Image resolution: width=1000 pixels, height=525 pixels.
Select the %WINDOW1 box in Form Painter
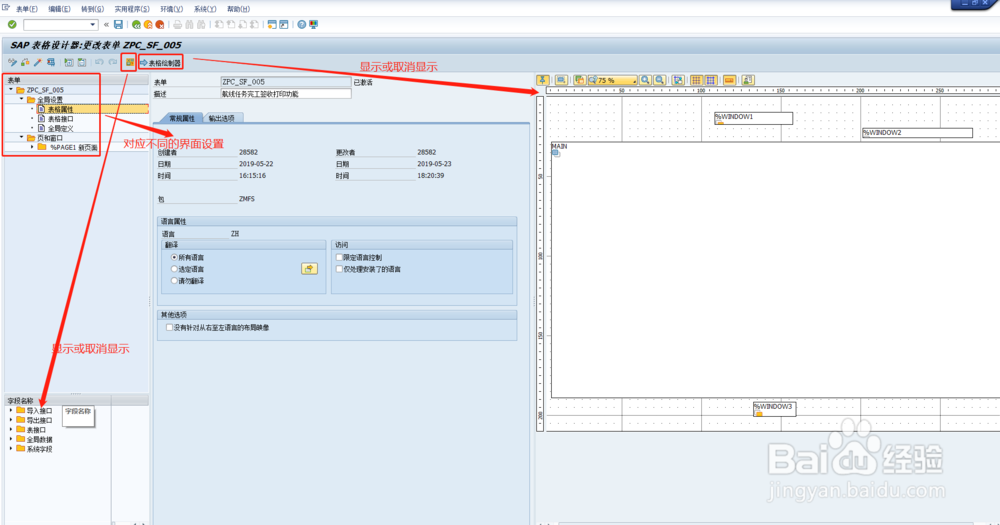tap(753, 118)
